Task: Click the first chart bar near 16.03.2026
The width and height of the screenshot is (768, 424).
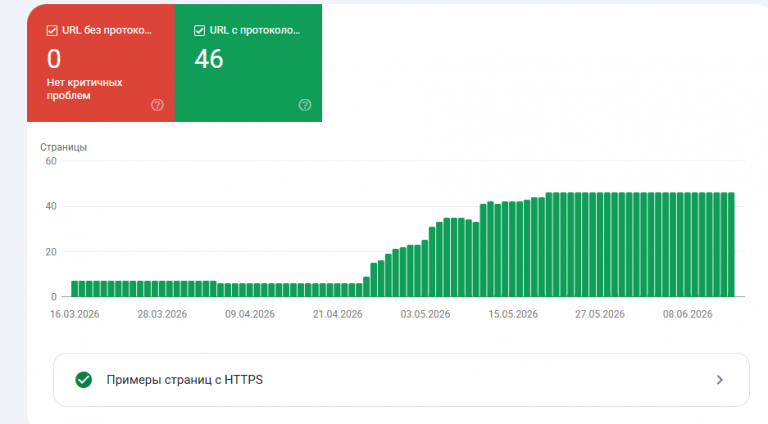Action: (x=74, y=289)
